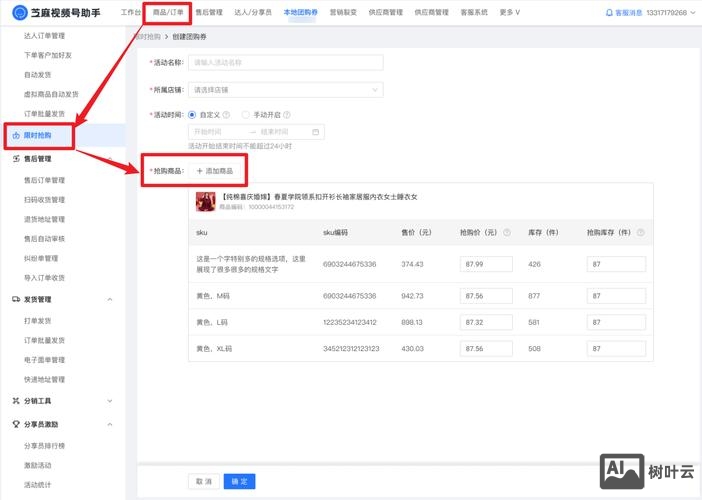Click the blue 确定 button

pos(240,481)
